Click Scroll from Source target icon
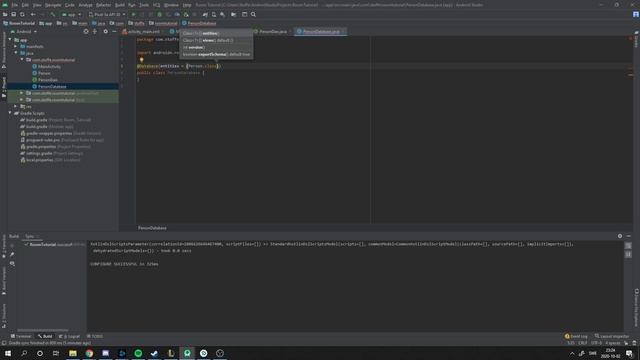This screenshot has height=360, width=640. tap(86, 31)
